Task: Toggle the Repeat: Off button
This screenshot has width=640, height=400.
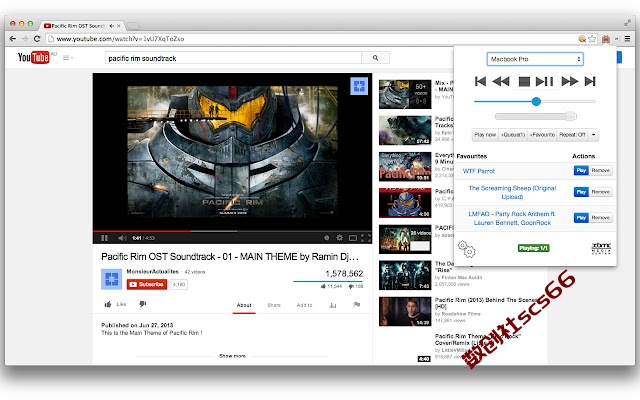Action: tap(572, 135)
